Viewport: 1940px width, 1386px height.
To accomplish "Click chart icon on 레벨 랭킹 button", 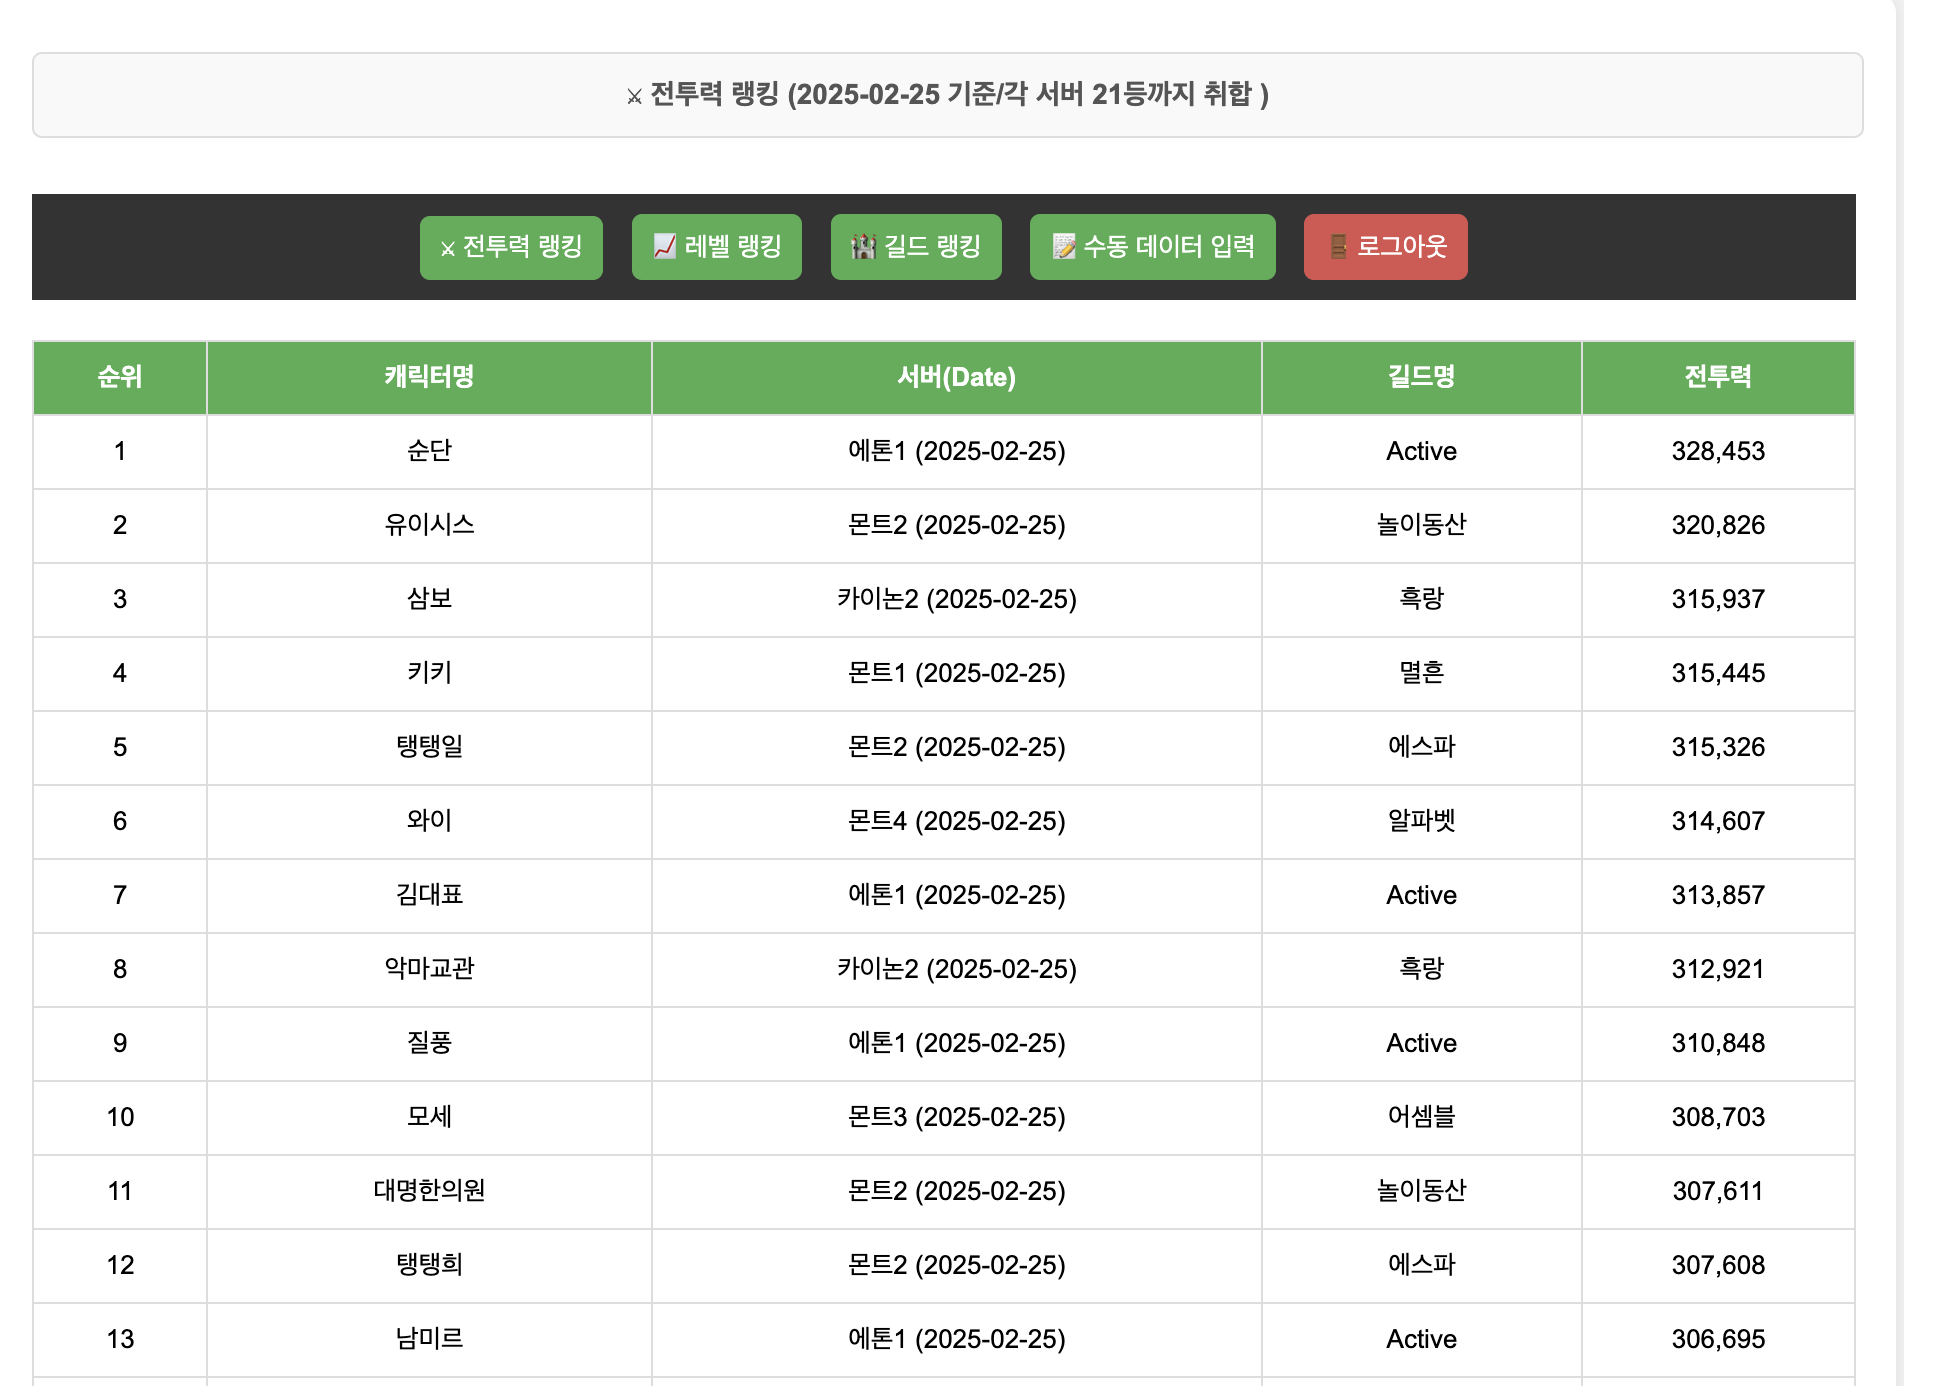I will 665,246.
